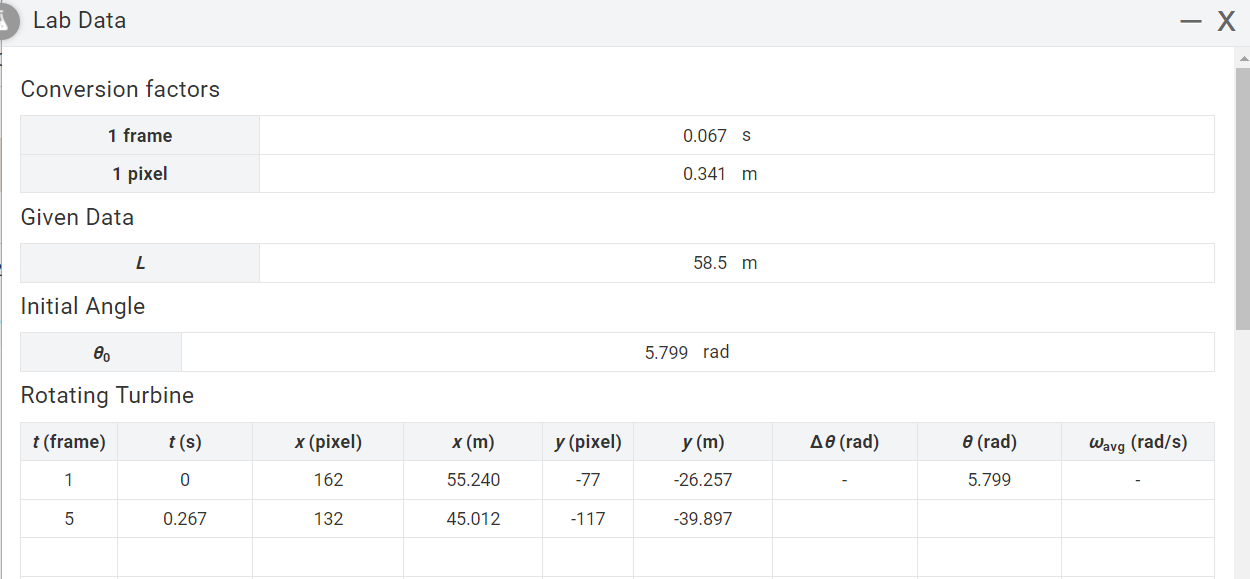This screenshot has width=1250, height=579.
Task: Click the ω avg (rad/s) column header
Action: pos(1136,441)
